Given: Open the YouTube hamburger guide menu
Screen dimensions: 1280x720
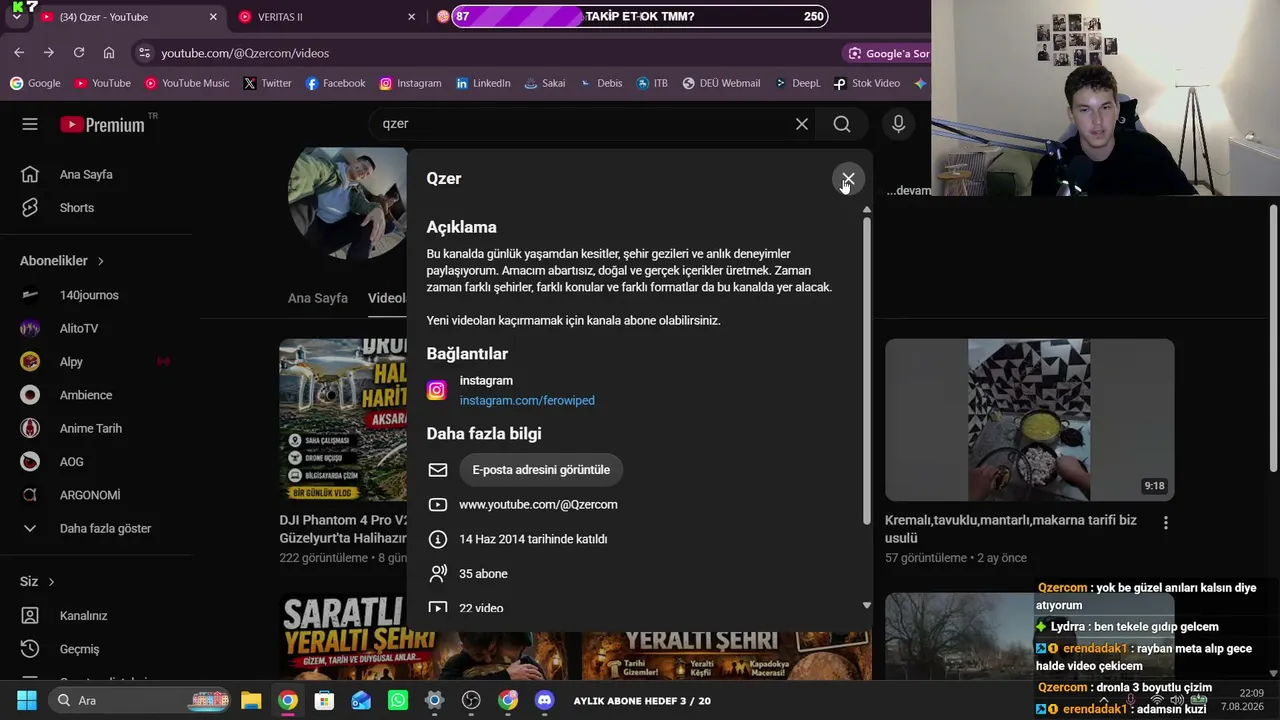Looking at the screenshot, I should pyautogui.click(x=30, y=124).
